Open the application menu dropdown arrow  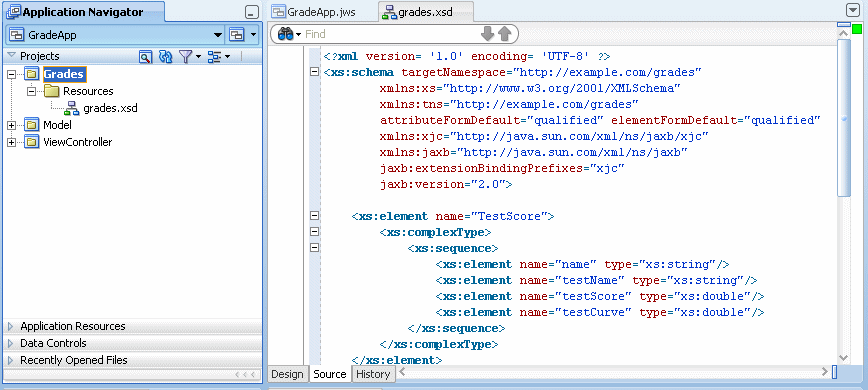tap(254, 35)
